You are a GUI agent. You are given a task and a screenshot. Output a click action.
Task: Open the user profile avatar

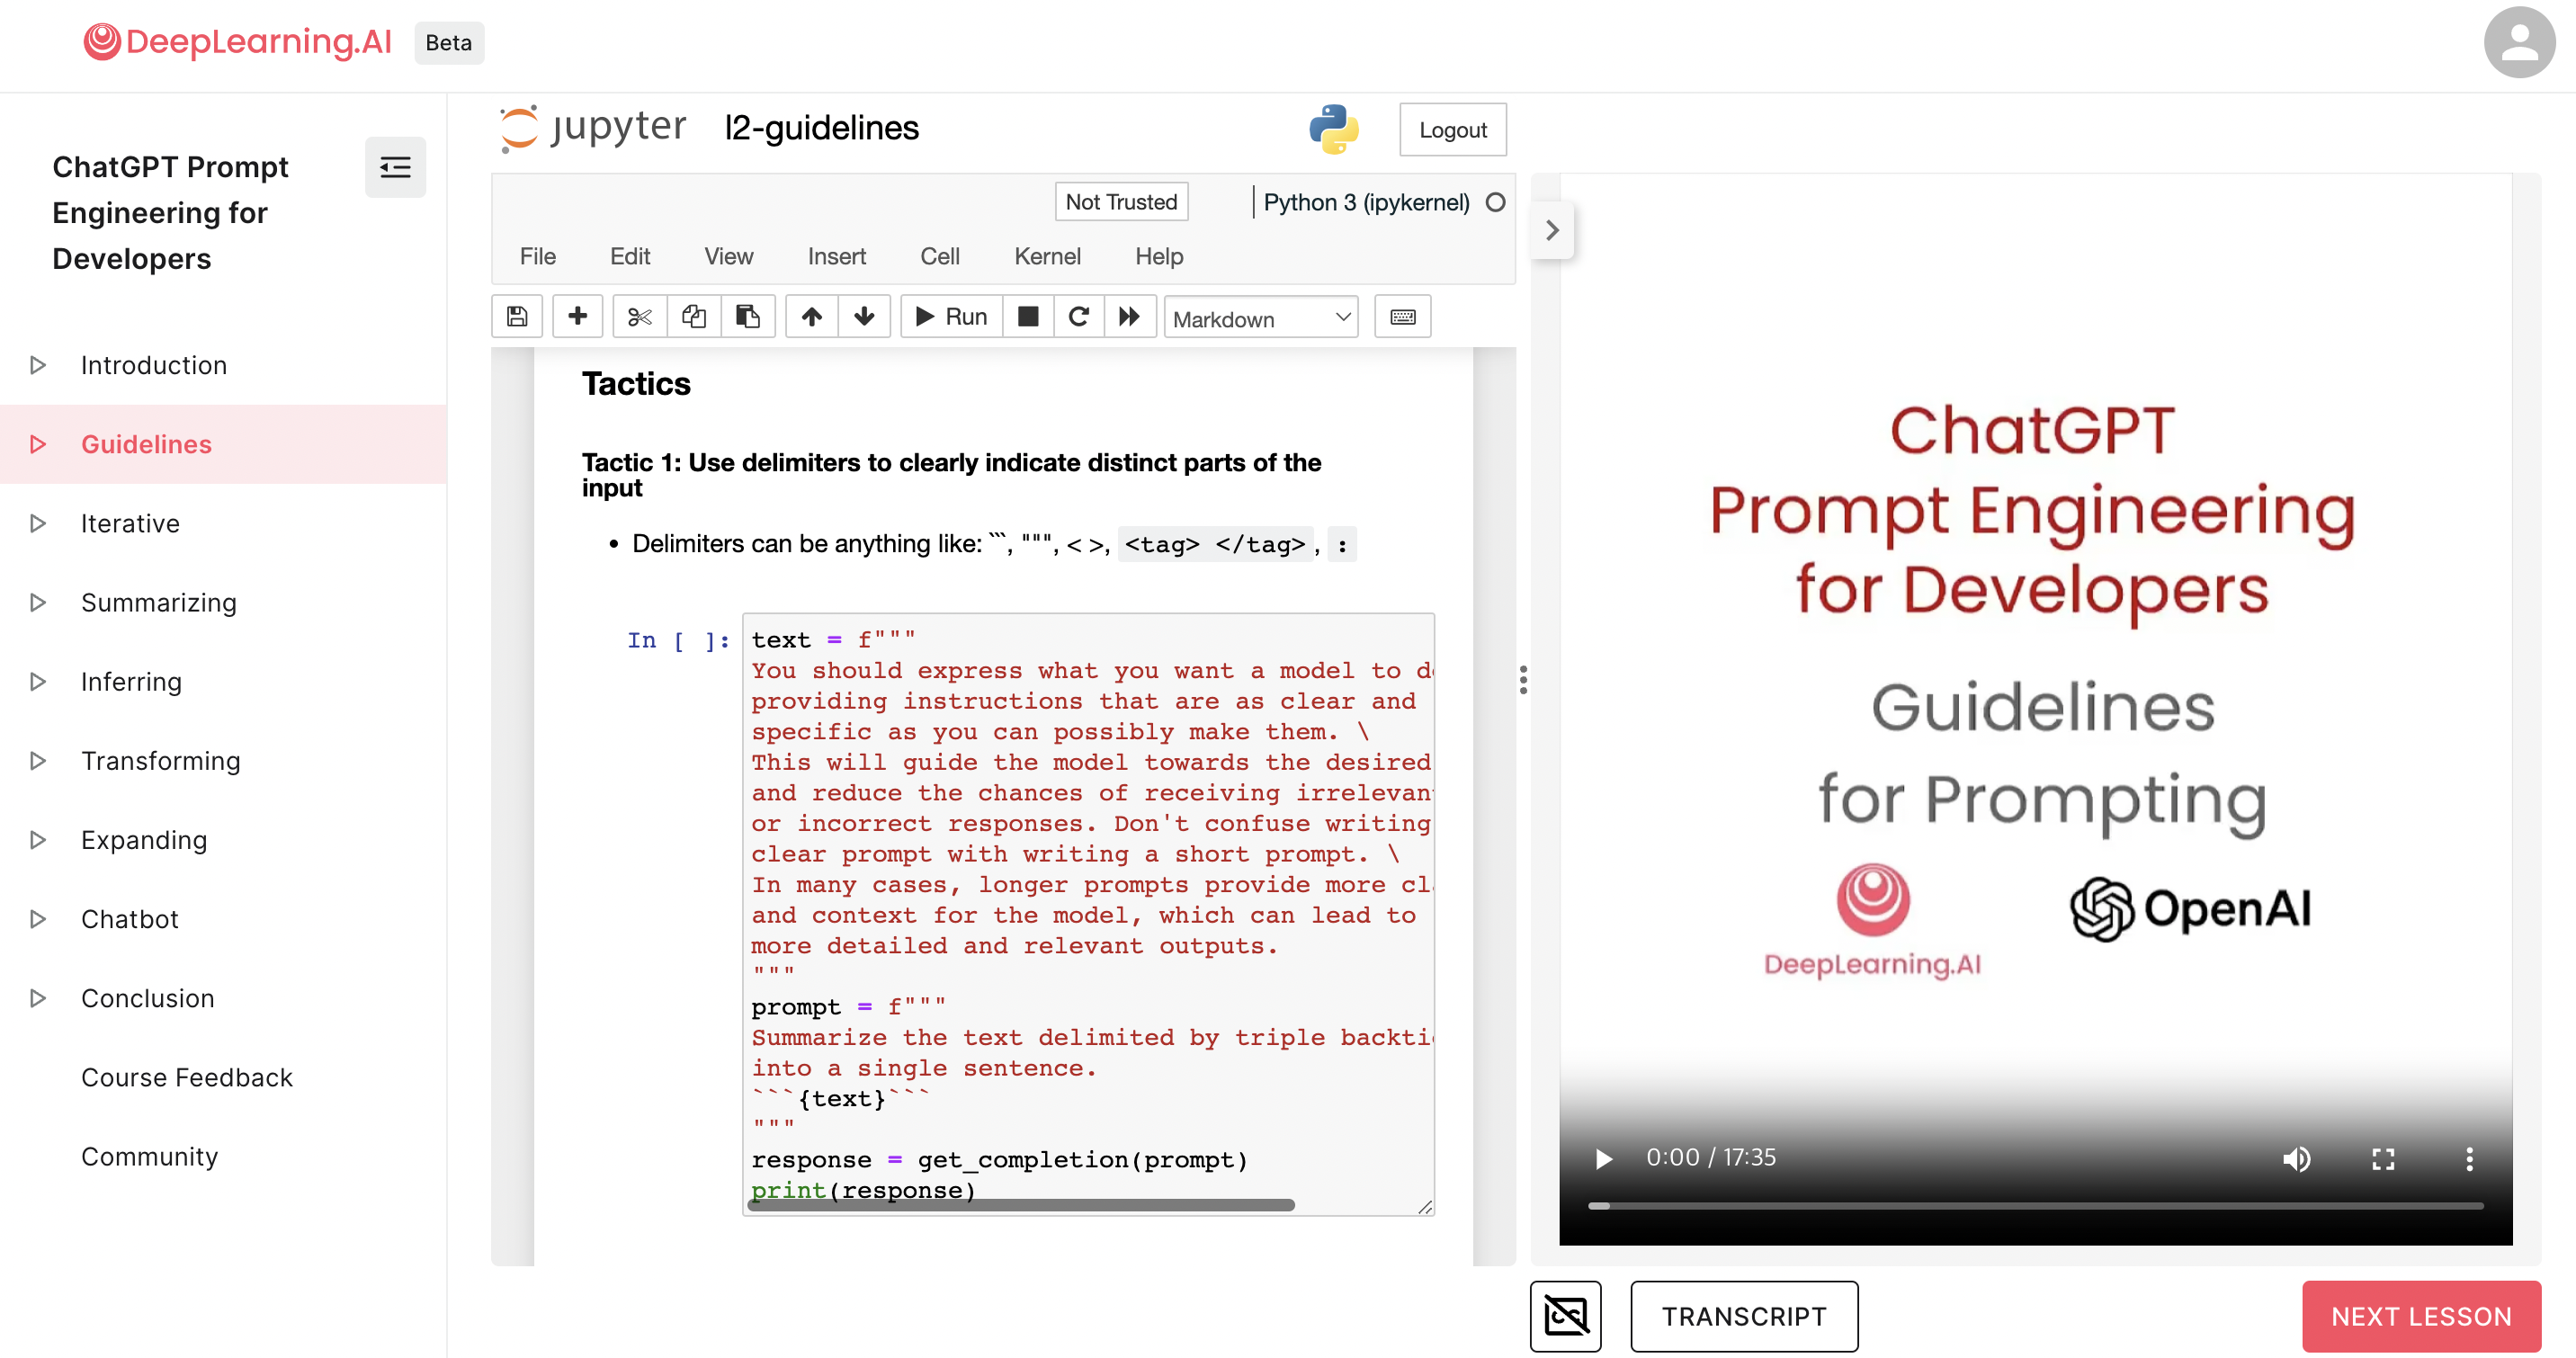click(x=2519, y=42)
